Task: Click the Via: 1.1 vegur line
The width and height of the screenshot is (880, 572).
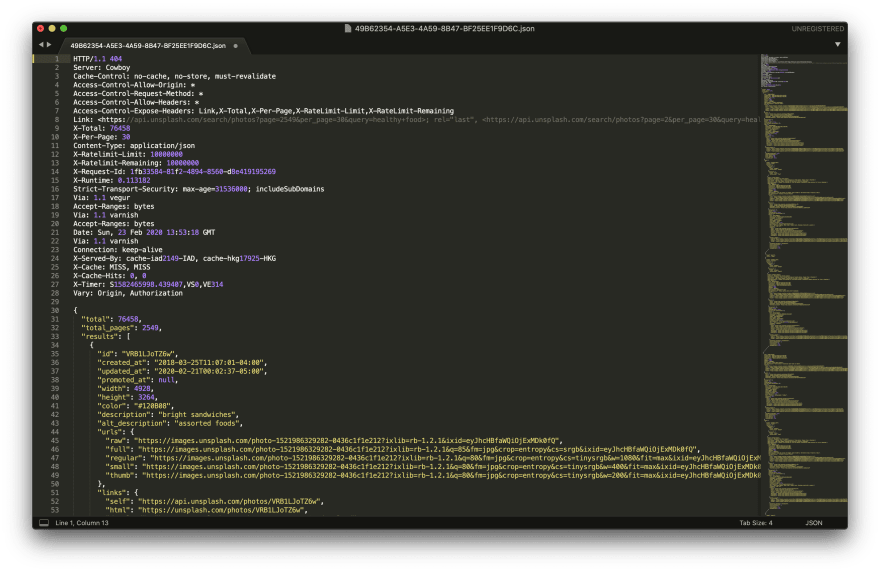Action: coord(102,198)
